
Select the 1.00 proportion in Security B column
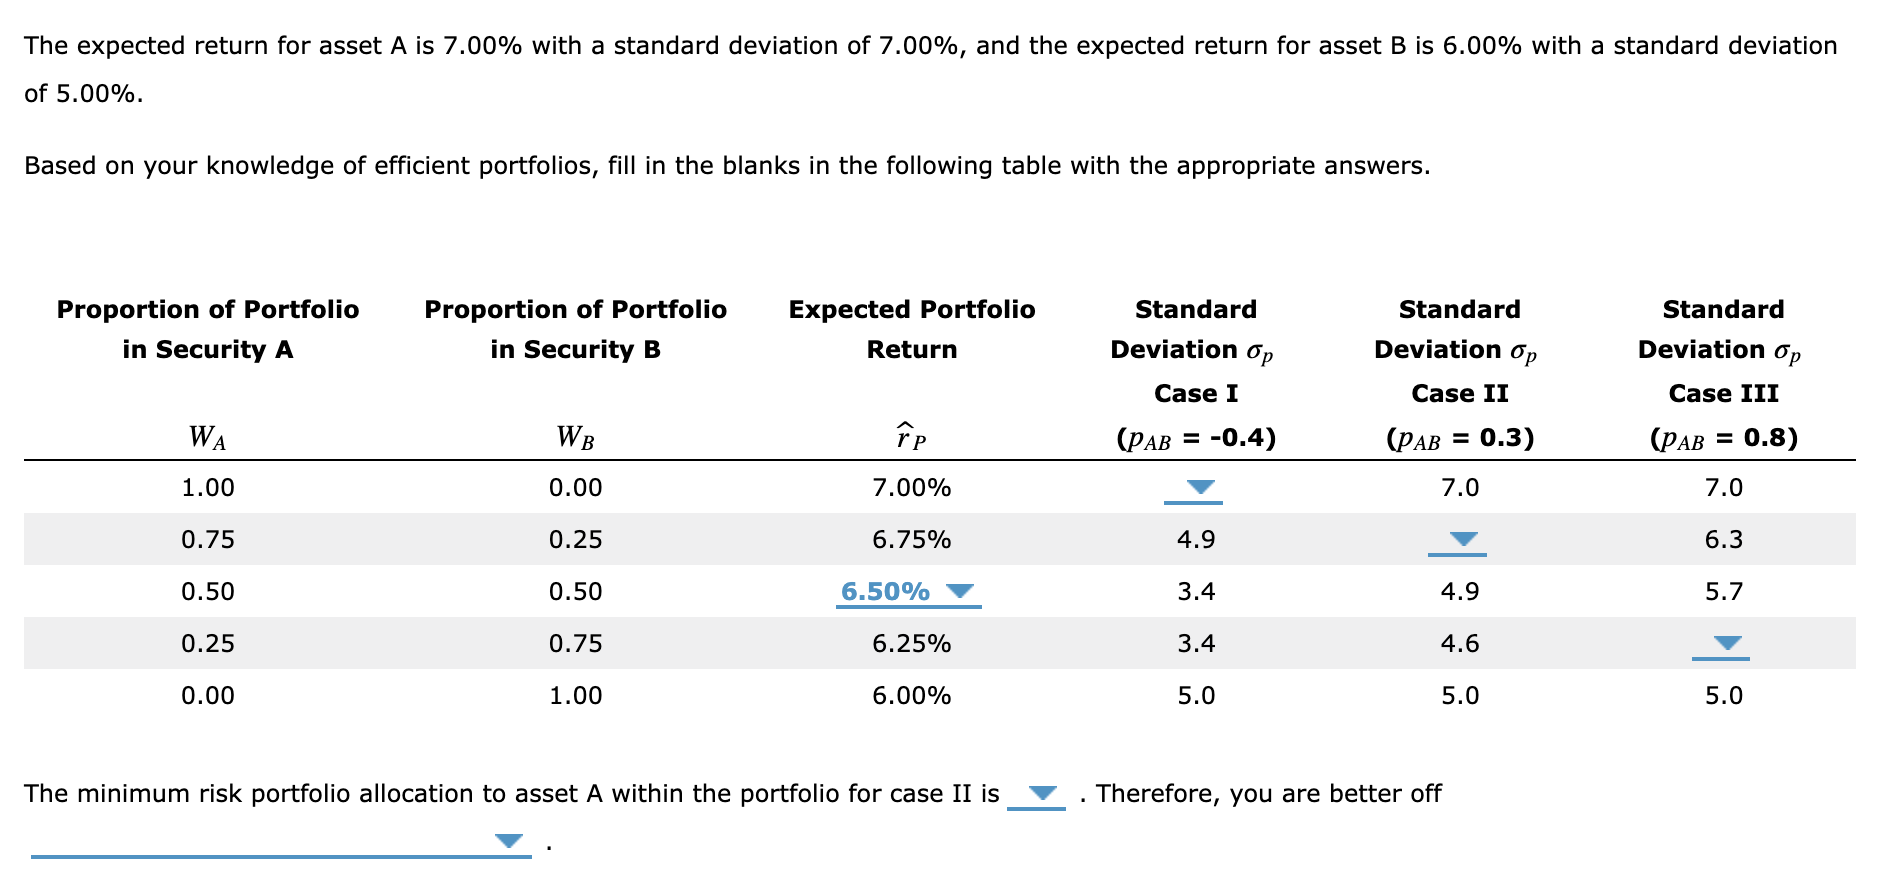coord(576,695)
